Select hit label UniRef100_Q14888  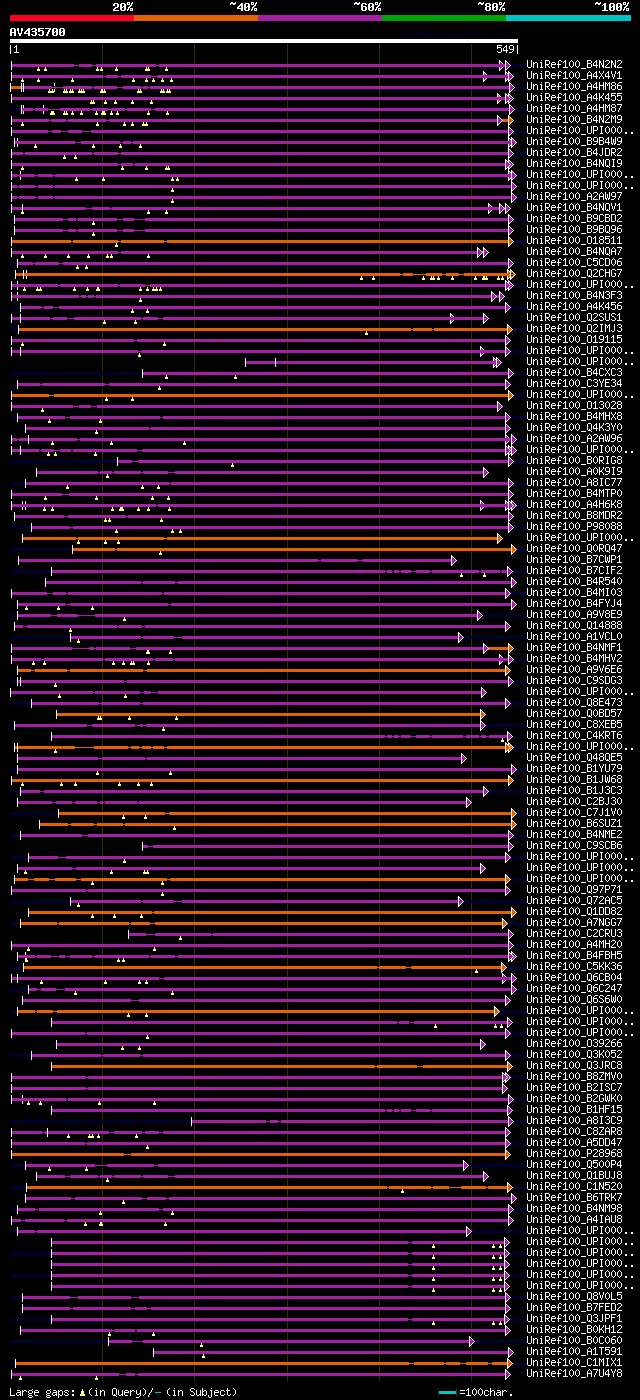pyautogui.click(x=573, y=625)
